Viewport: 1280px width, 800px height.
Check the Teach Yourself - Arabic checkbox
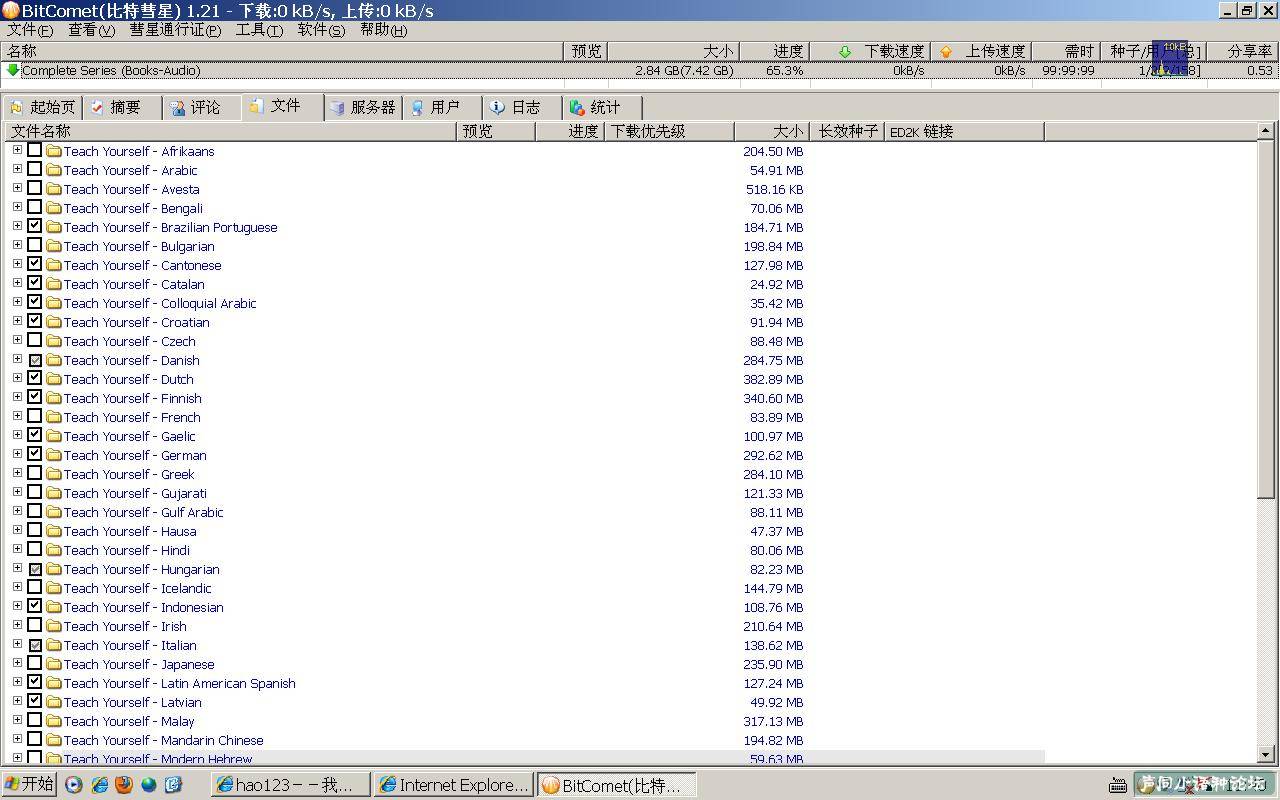[35, 169]
